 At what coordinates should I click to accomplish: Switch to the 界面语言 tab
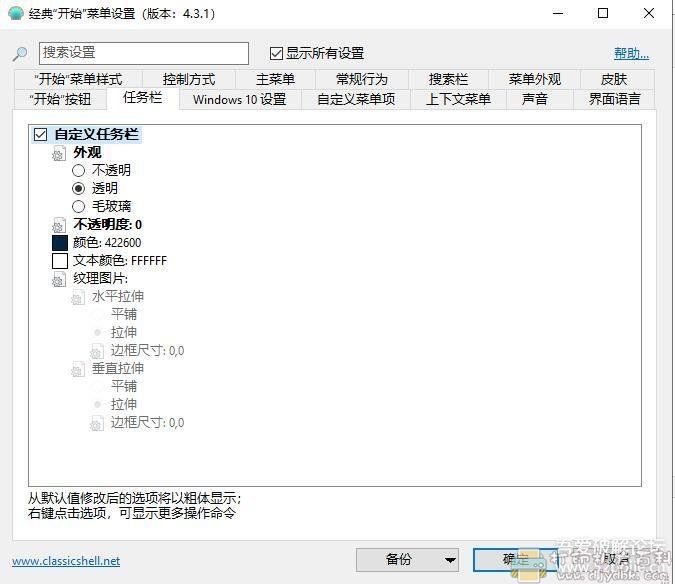pos(614,99)
